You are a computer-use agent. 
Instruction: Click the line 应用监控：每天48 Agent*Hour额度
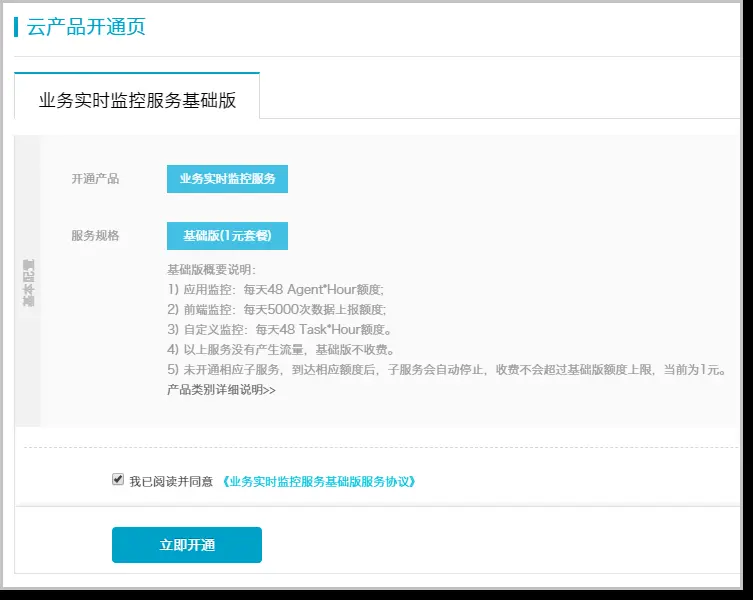click(x=276, y=290)
